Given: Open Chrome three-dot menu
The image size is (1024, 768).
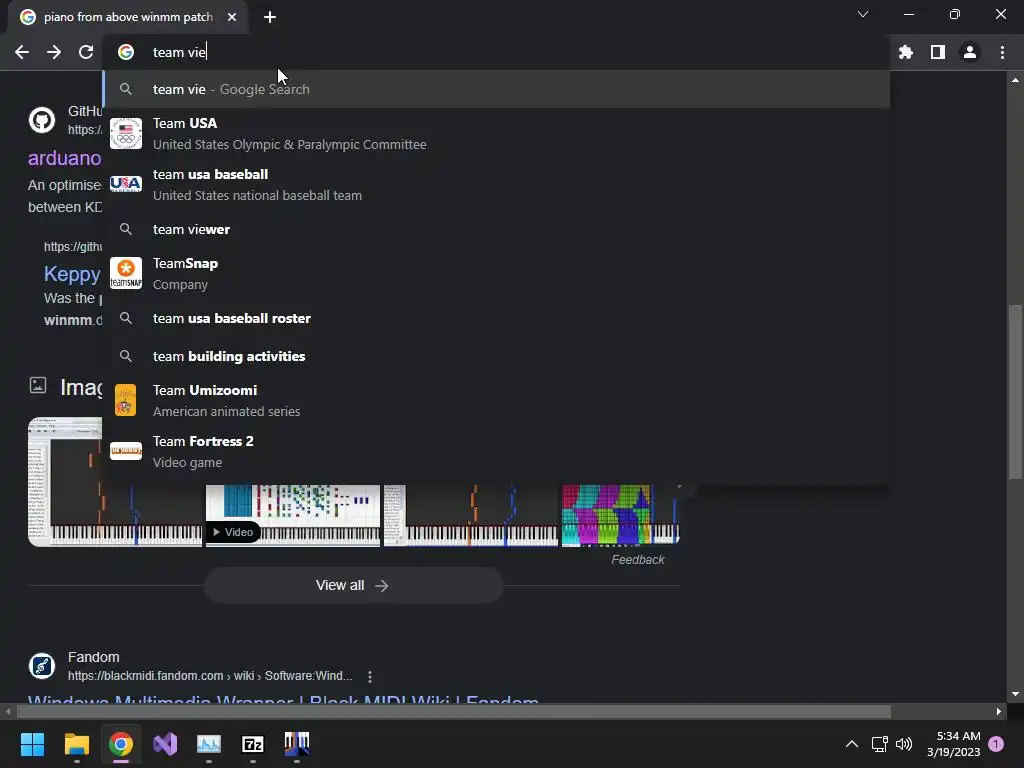Looking at the screenshot, I should pyautogui.click(x=1002, y=52).
